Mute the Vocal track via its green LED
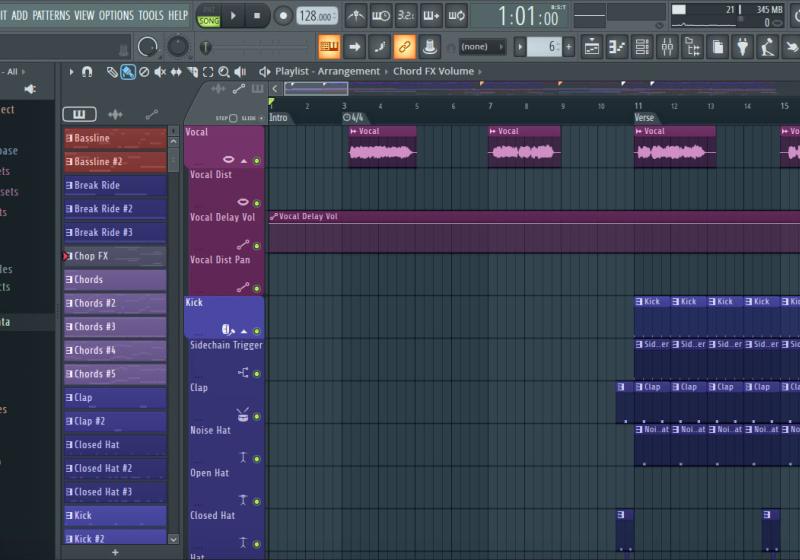 click(257, 161)
